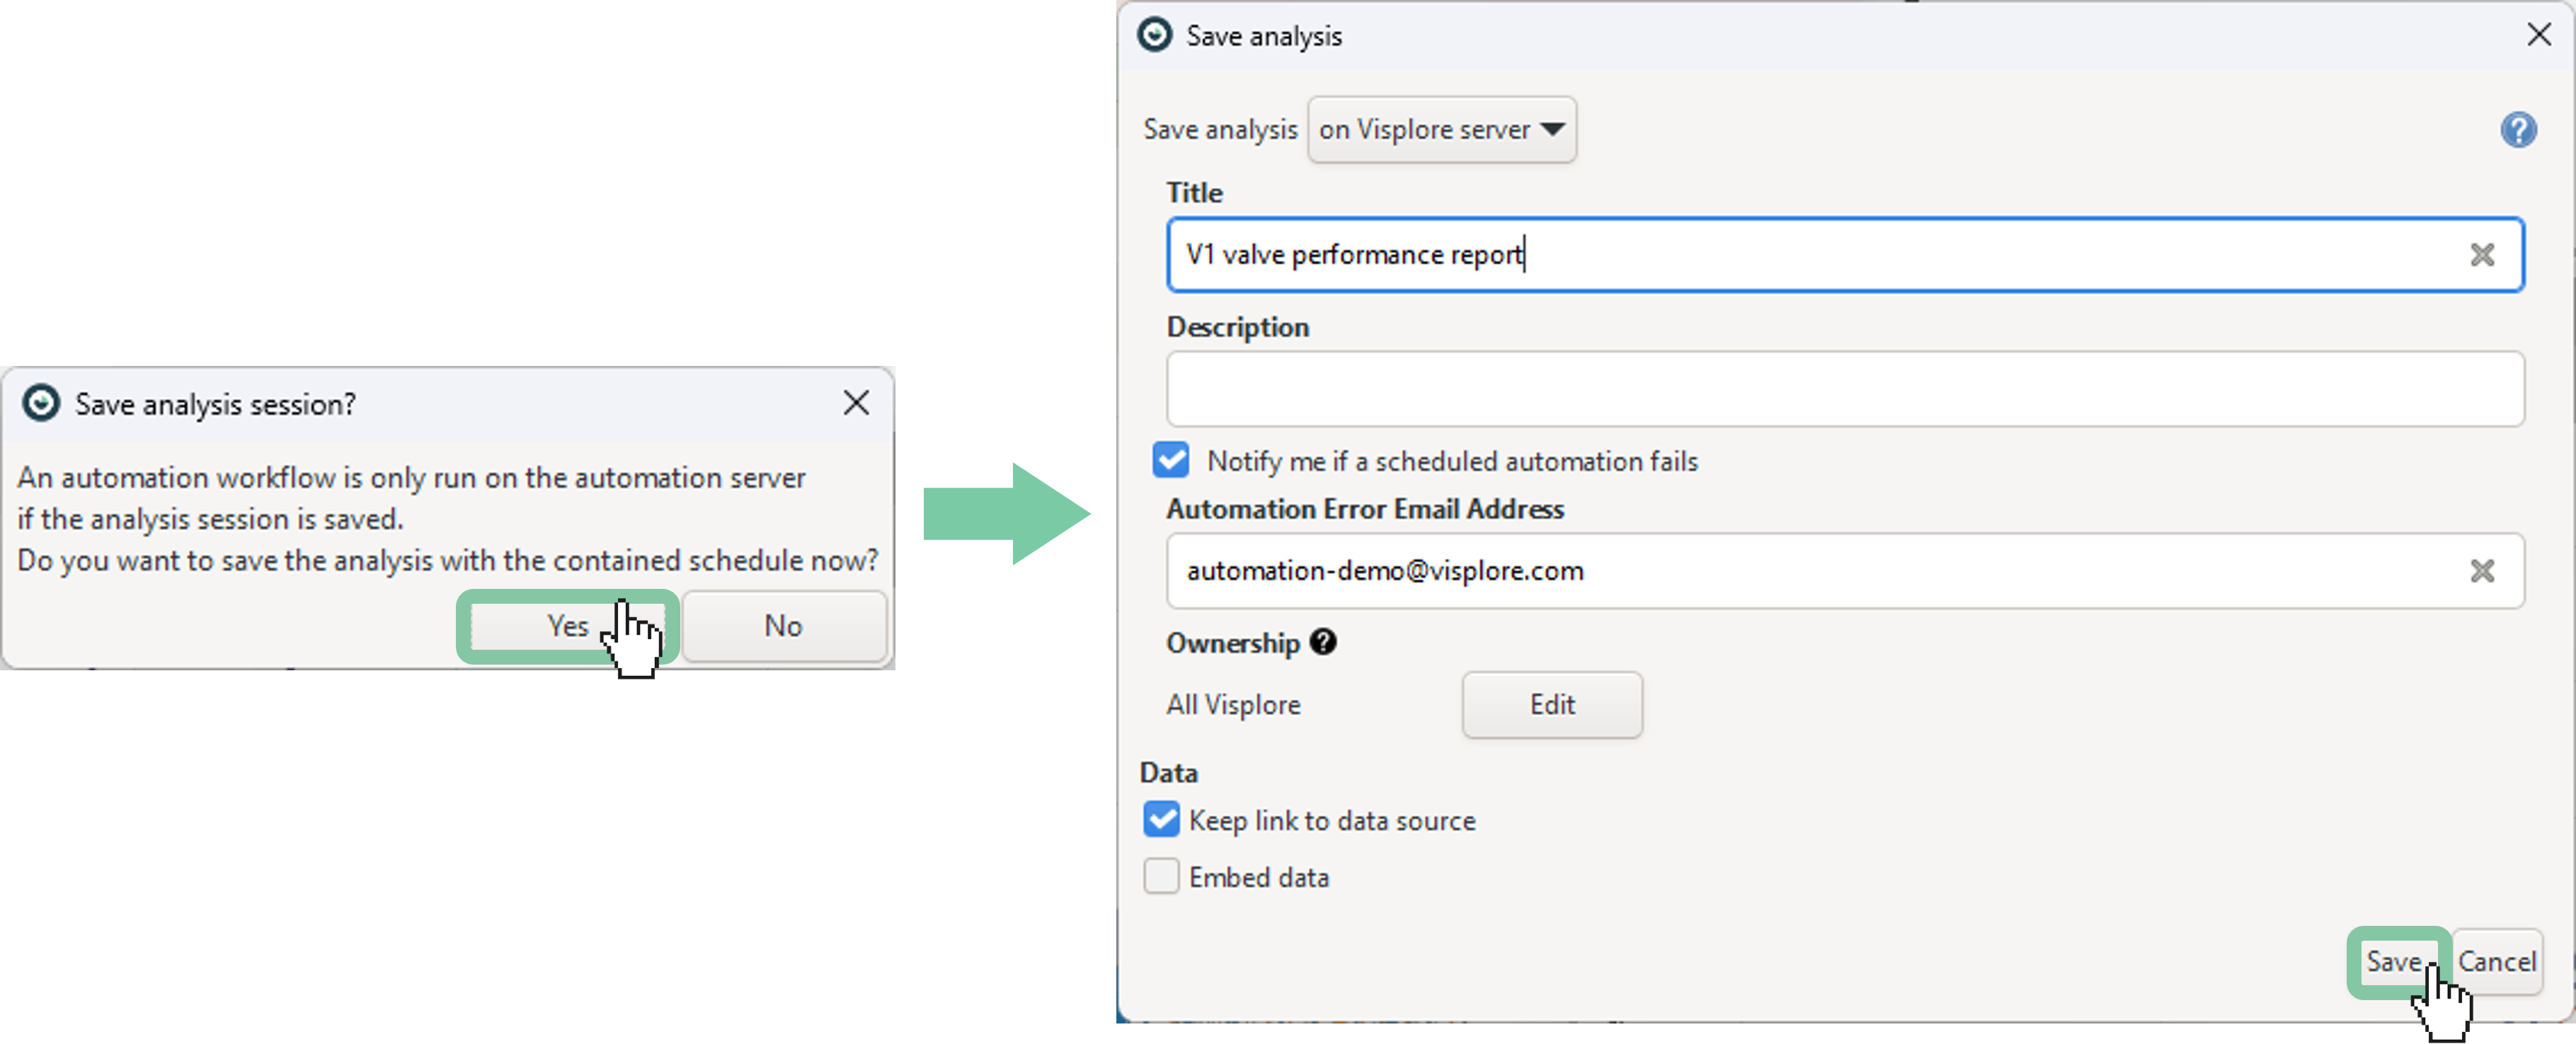
Task: Enable the Embed data checkbox
Action: [x=1161, y=877]
